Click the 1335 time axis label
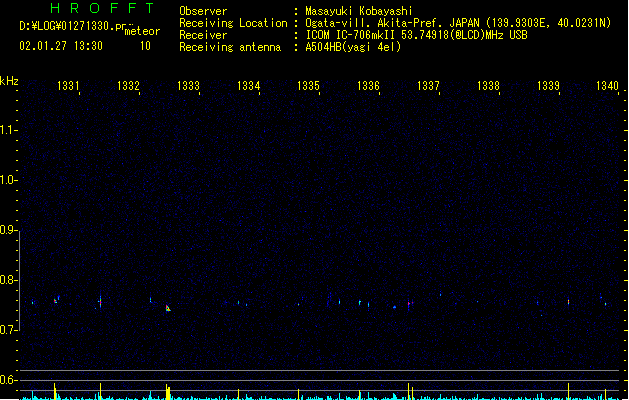This screenshot has width=629, height=400. (x=308, y=85)
